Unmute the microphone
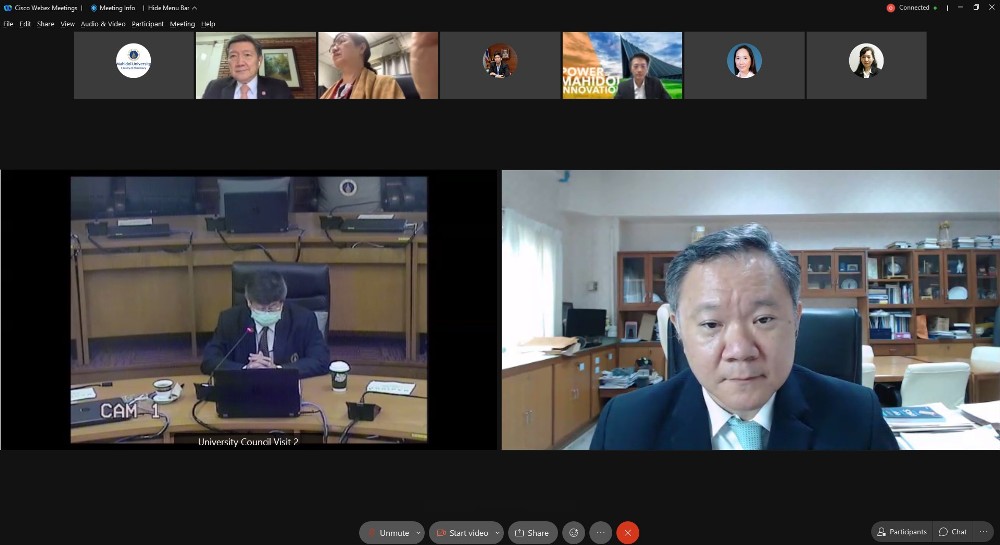Image resolution: width=1000 pixels, height=545 pixels. [388, 533]
